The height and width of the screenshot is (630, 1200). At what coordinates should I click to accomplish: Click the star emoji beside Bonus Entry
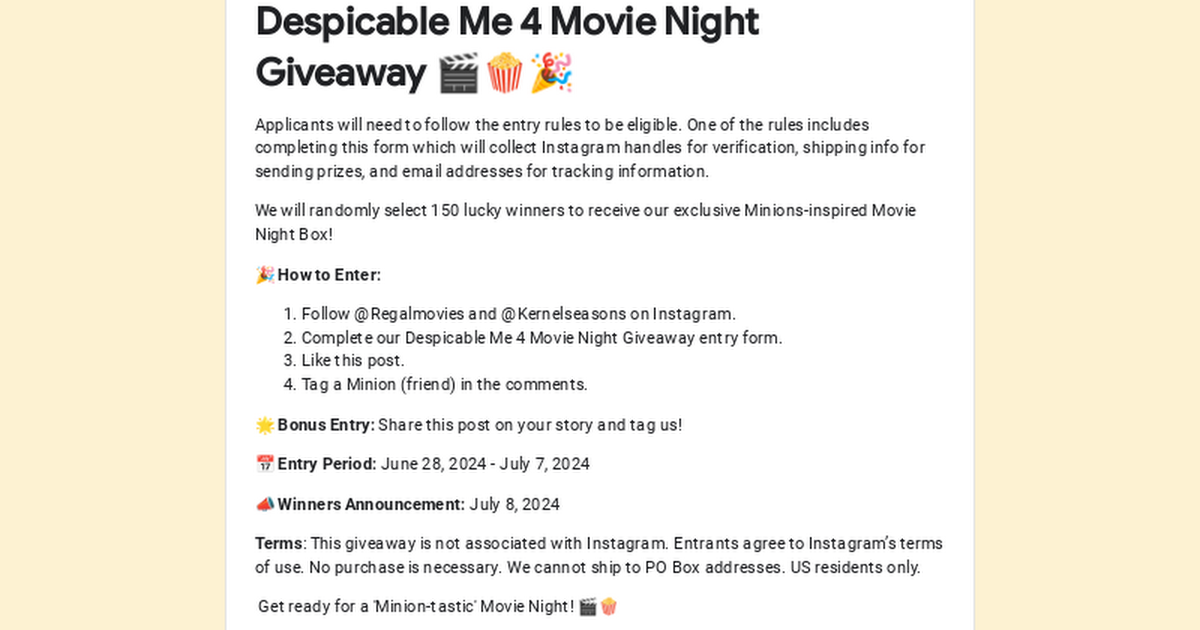click(x=265, y=425)
